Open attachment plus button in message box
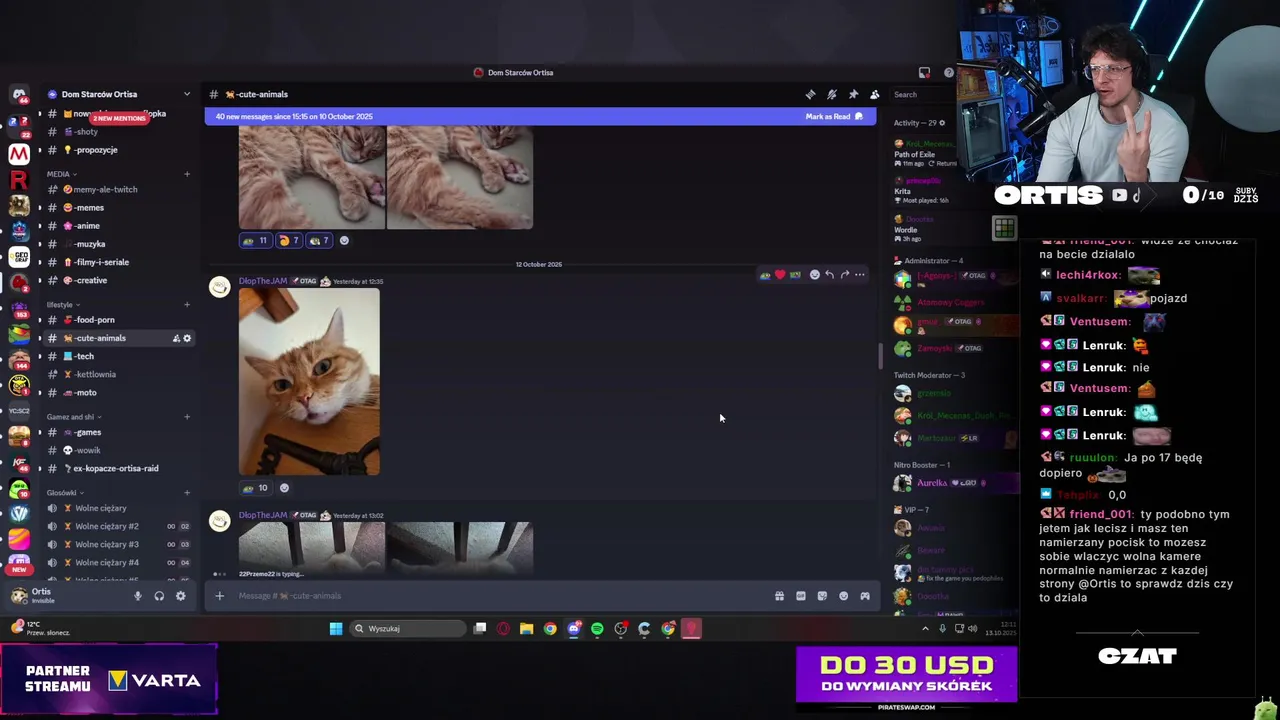The height and width of the screenshot is (720, 1280). [x=219, y=596]
